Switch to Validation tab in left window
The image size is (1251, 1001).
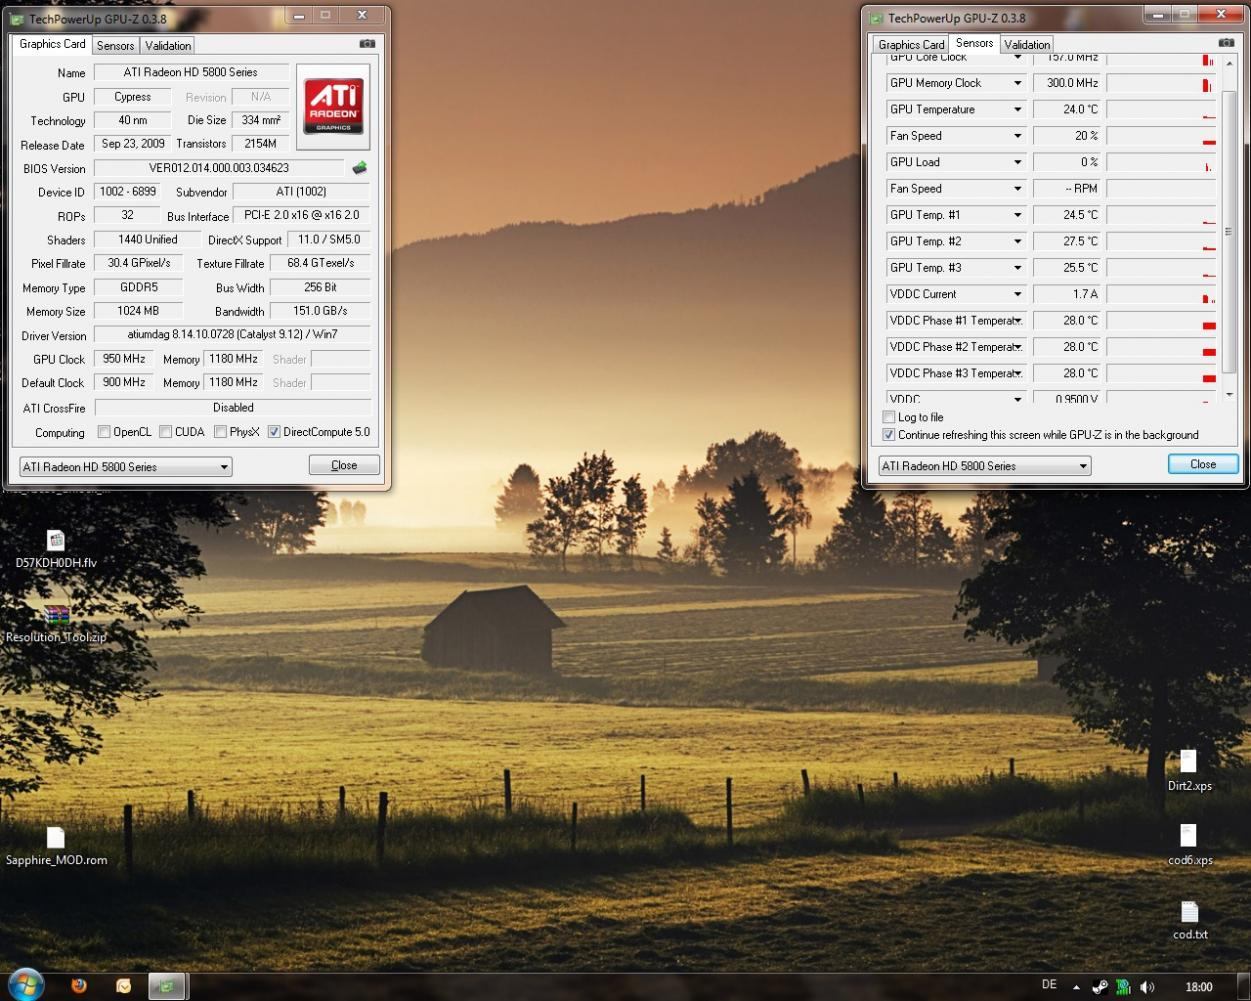click(168, 46)
